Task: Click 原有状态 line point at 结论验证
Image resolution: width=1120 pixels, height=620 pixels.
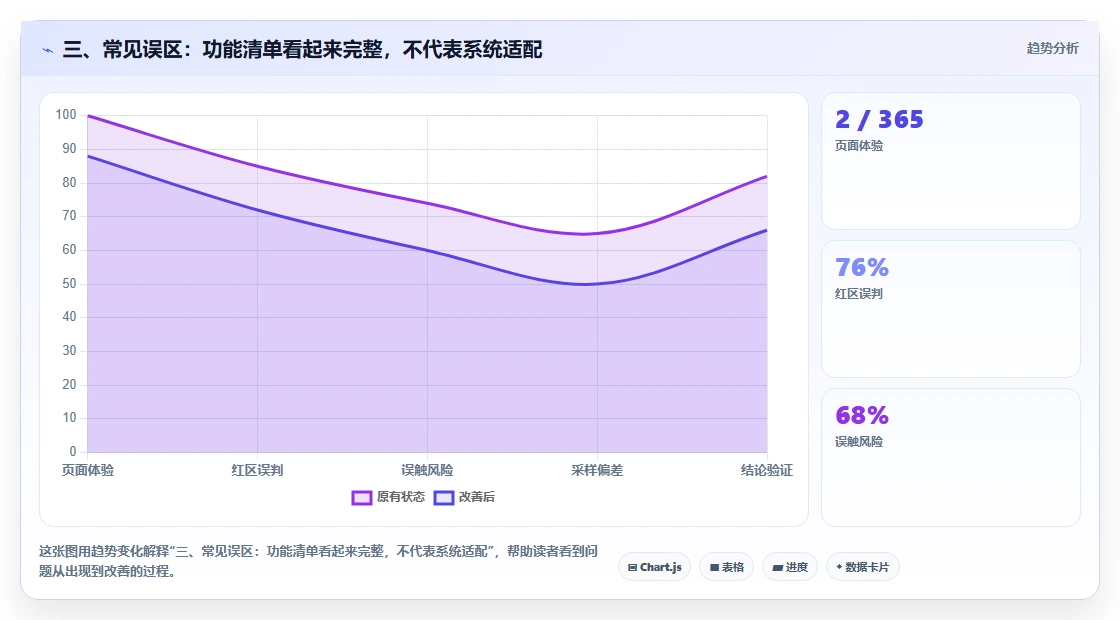Action: click(x=766, y=176)
